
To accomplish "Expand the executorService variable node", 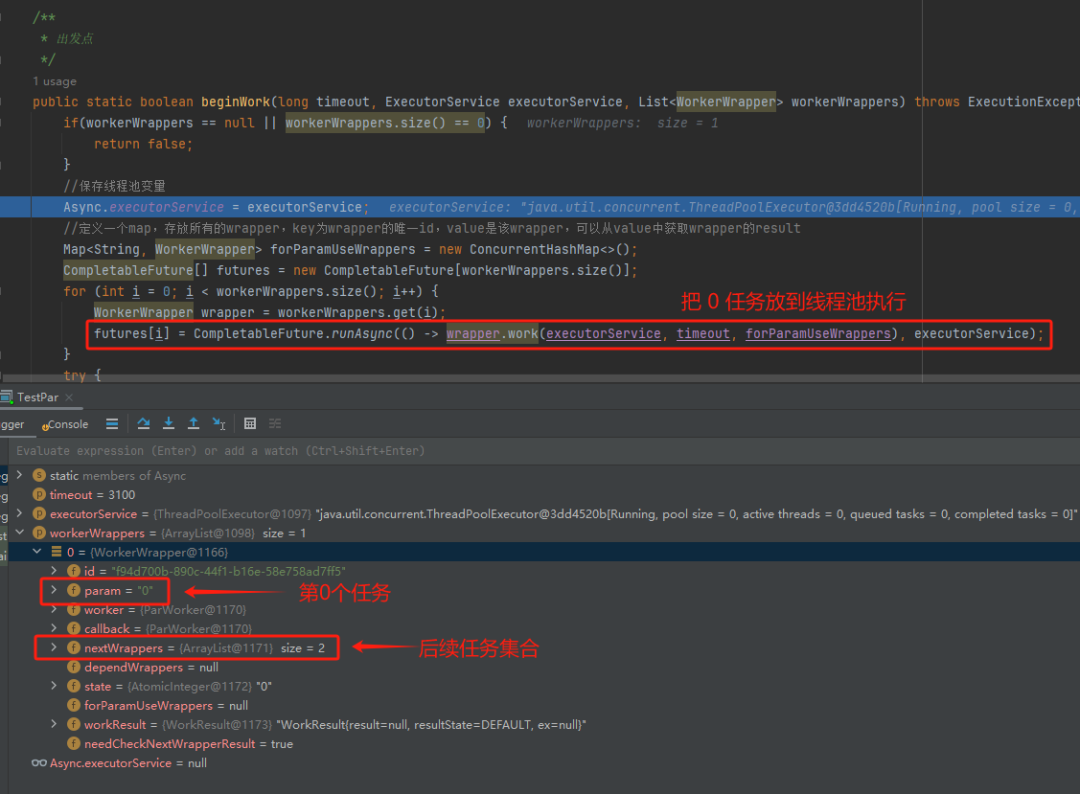I will click(x=19, y=514).
